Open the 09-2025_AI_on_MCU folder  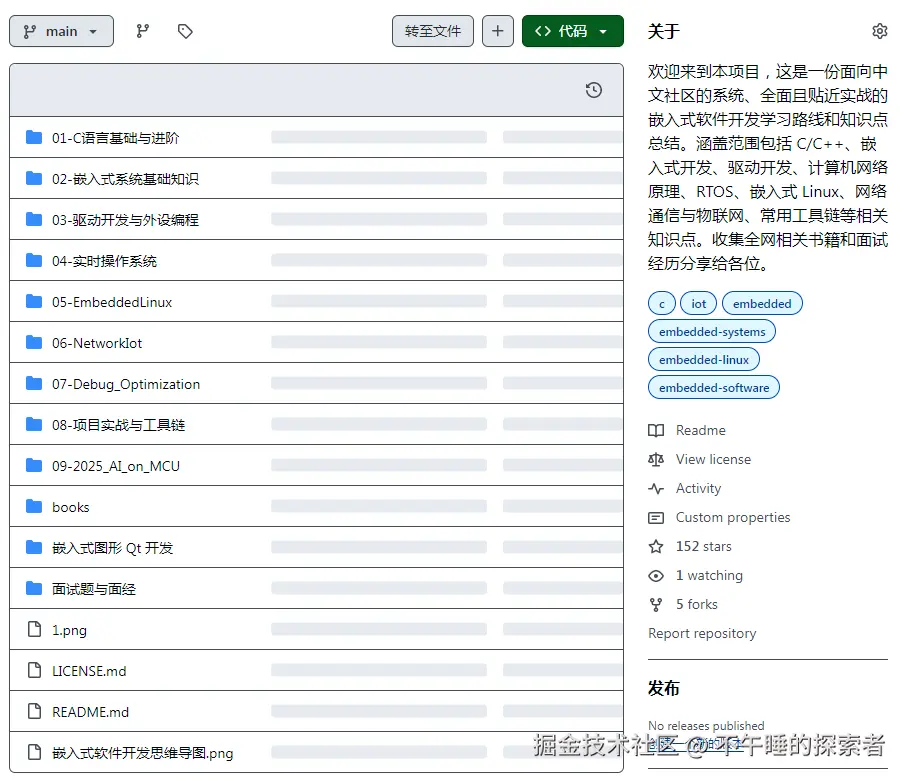point(116,467)
